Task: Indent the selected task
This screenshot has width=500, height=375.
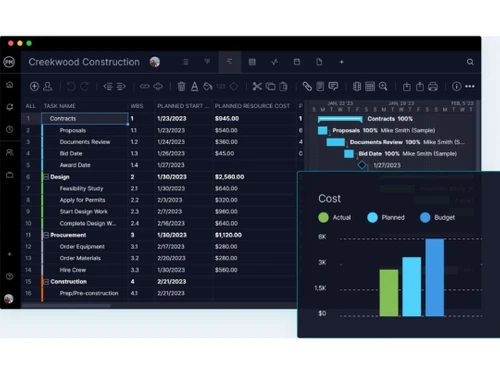Action: click(x=121, y=86)
